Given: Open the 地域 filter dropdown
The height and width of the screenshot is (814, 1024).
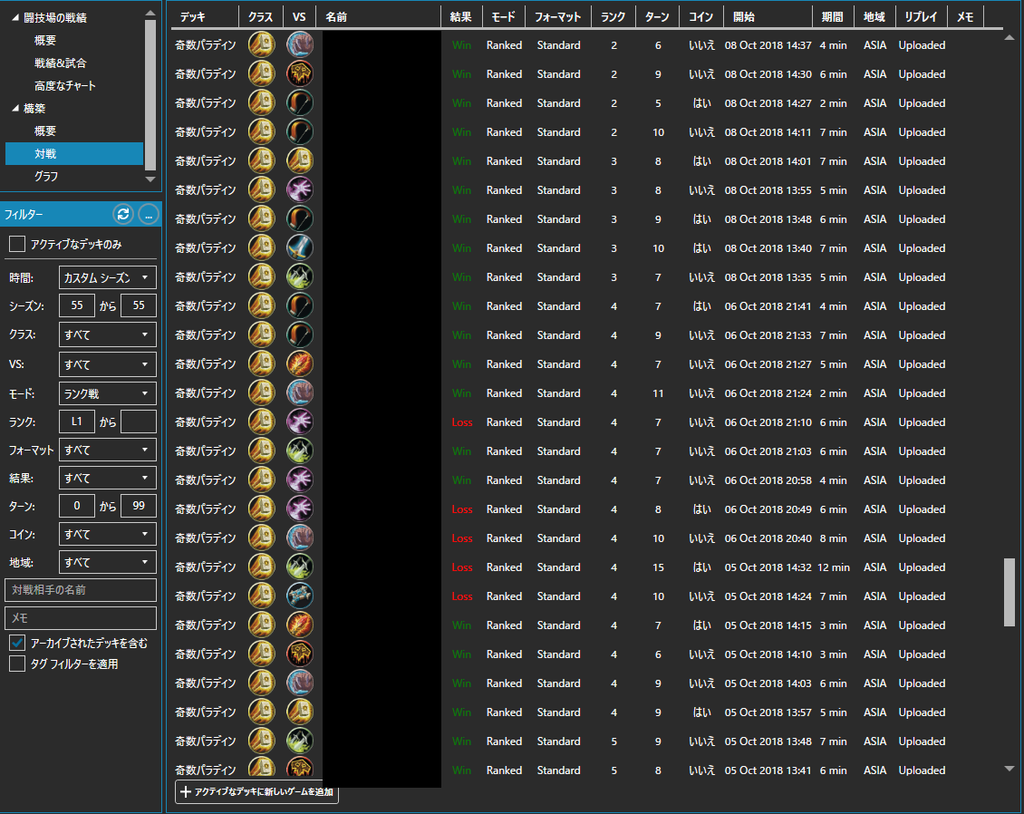Looking at the screenshot, I should (x=107, y=562).
